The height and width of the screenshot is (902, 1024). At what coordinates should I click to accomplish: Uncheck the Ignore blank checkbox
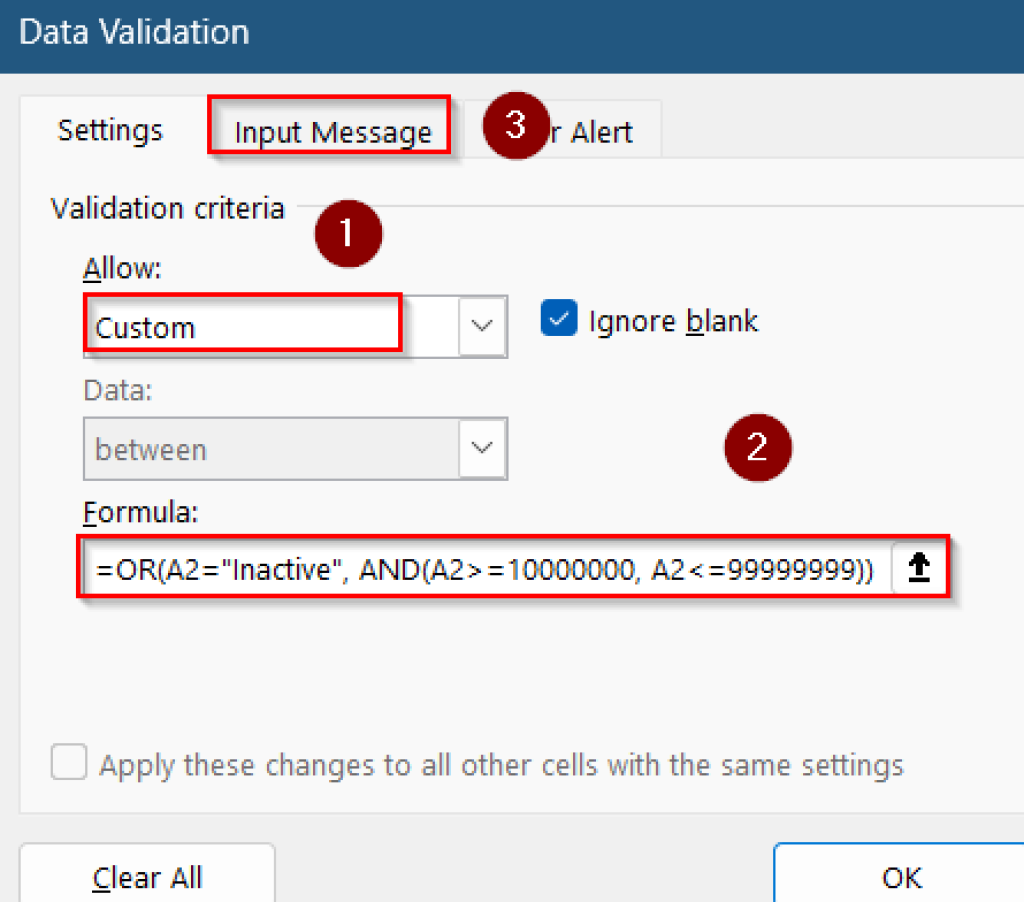[x=559, y=318]
